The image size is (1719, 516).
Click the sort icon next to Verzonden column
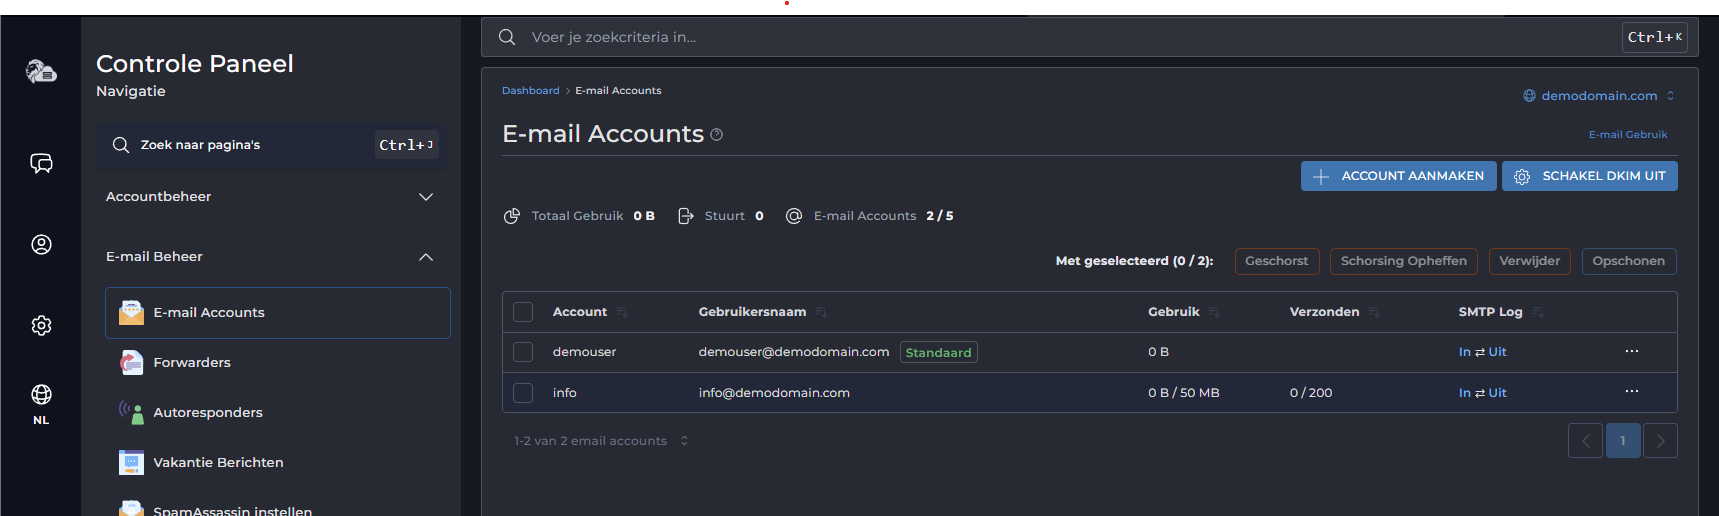coord(1374,312)
